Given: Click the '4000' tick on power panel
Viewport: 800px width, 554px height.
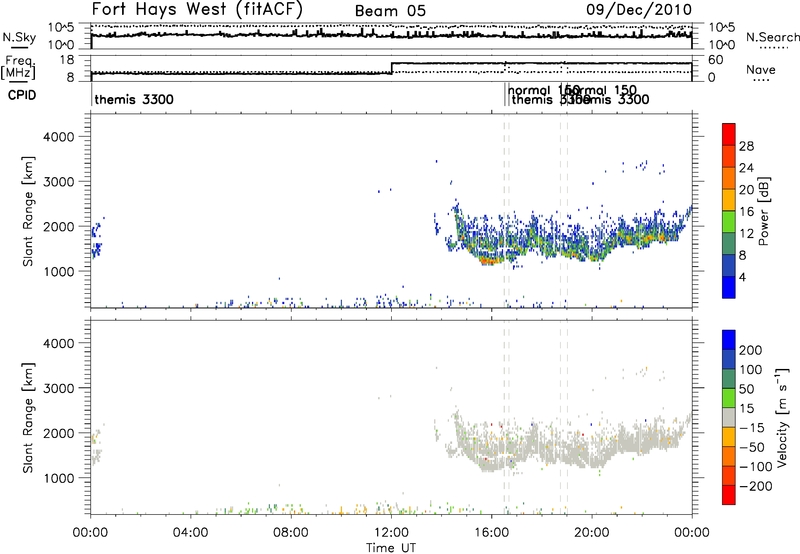Looking at the screenshot, I should click(58, 137).
